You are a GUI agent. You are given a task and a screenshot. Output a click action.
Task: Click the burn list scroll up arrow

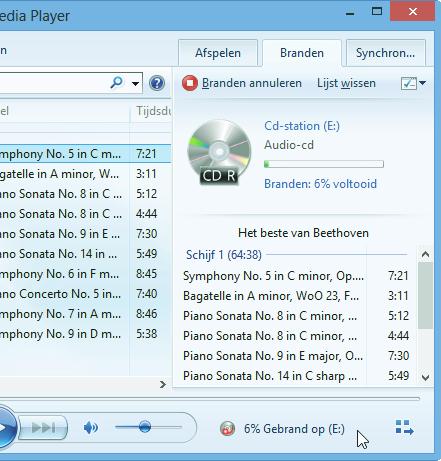(425, 254)
